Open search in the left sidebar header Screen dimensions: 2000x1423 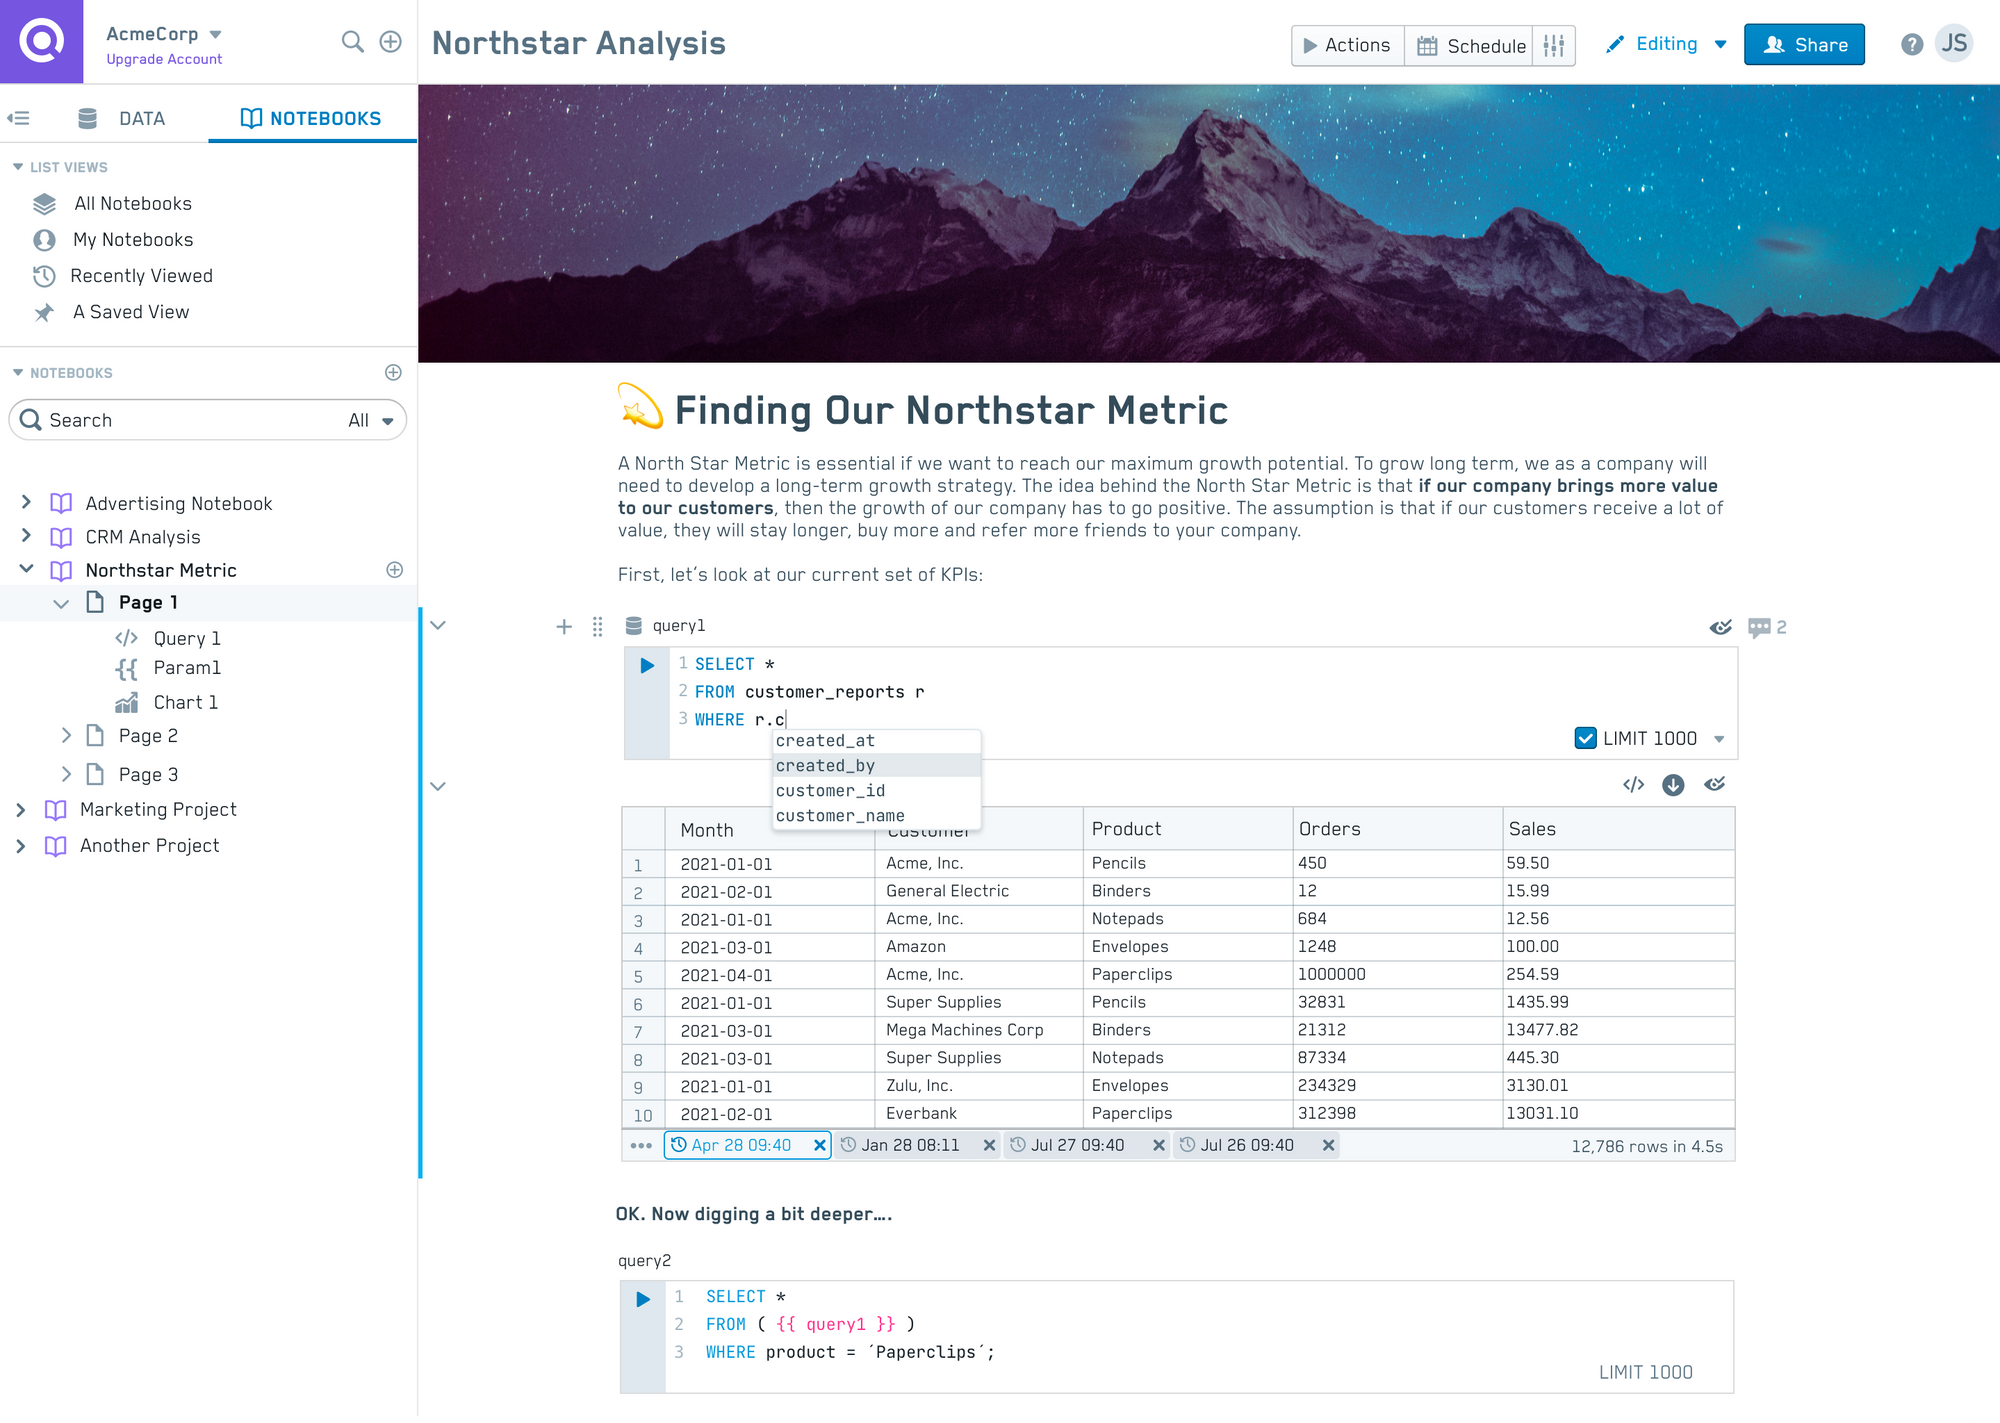point(353,43)
